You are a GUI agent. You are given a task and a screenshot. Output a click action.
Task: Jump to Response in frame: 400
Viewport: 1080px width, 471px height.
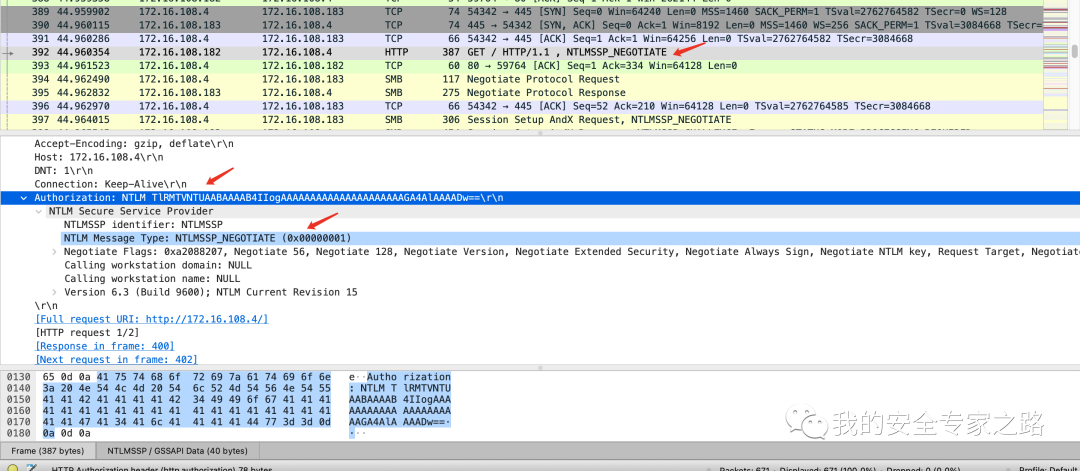pos(105,346)
